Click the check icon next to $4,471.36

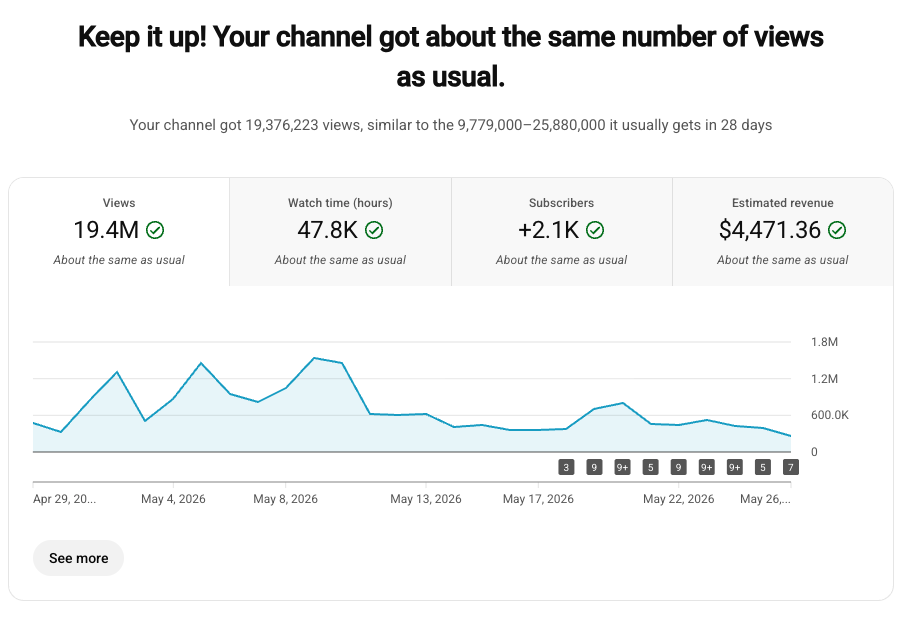point(837,231)
